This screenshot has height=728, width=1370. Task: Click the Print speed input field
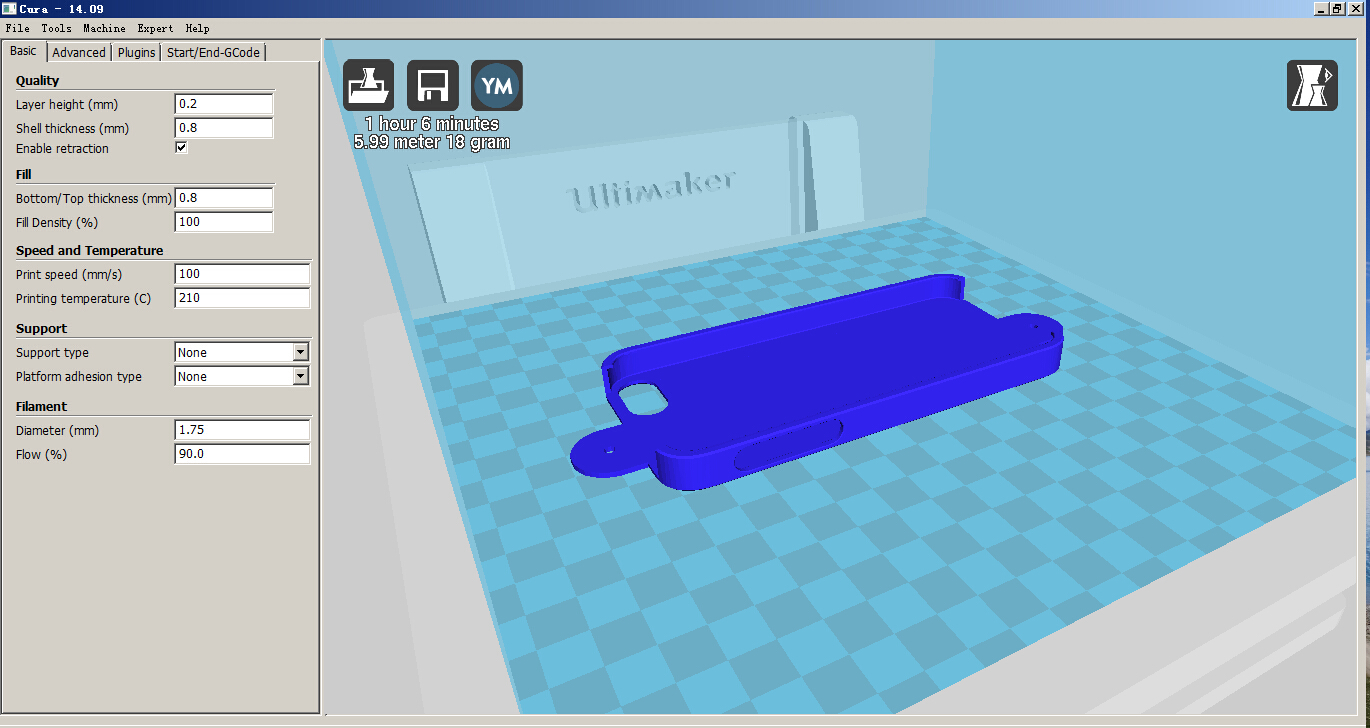point(242,274)
